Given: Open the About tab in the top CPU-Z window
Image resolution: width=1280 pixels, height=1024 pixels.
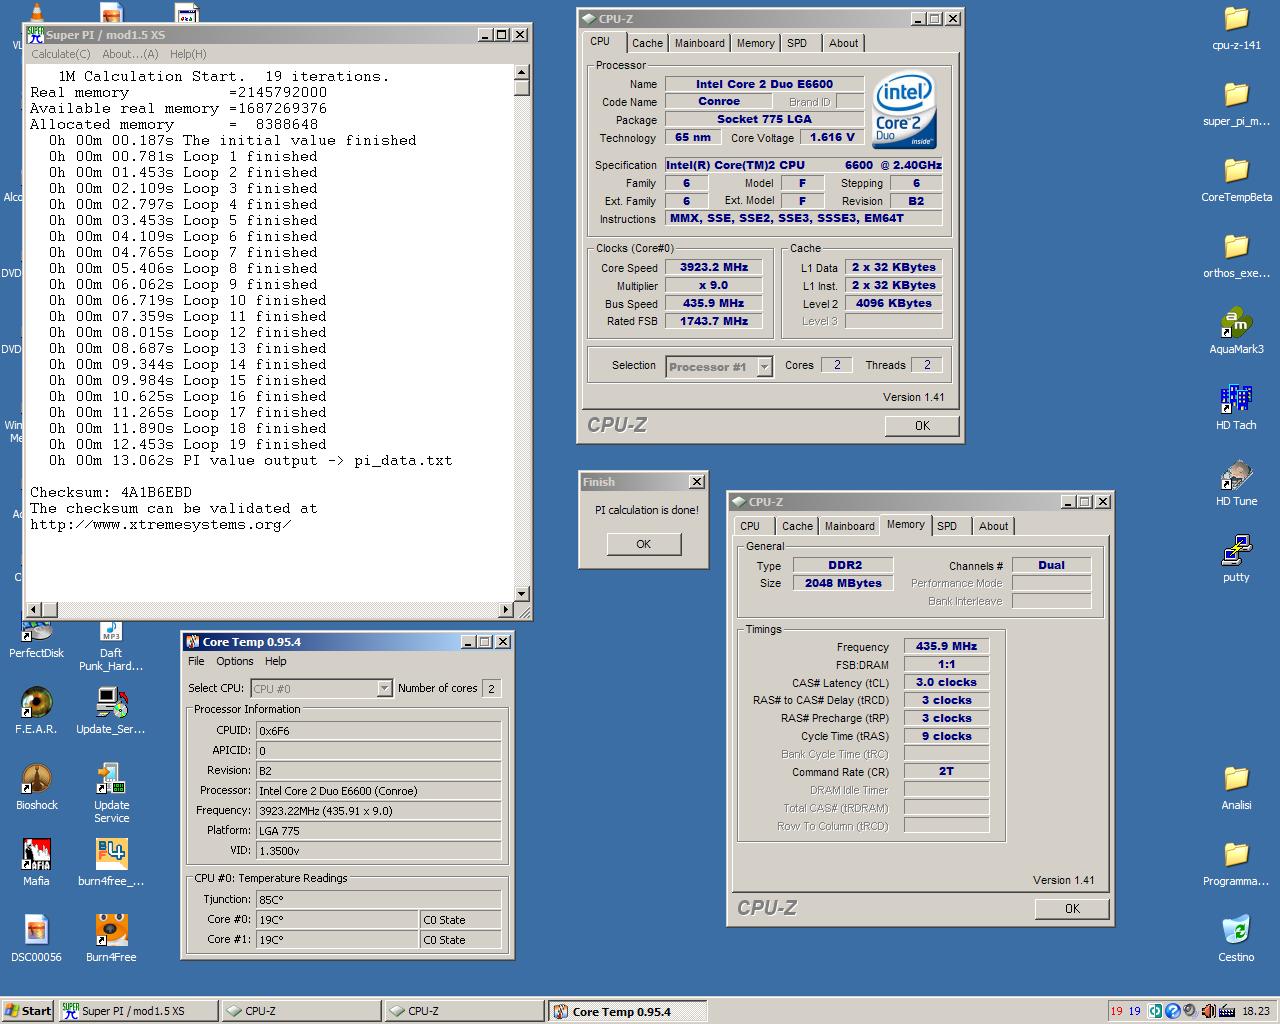Looking at the screenshot, I should pyautogui.click(x=843, y=43).
